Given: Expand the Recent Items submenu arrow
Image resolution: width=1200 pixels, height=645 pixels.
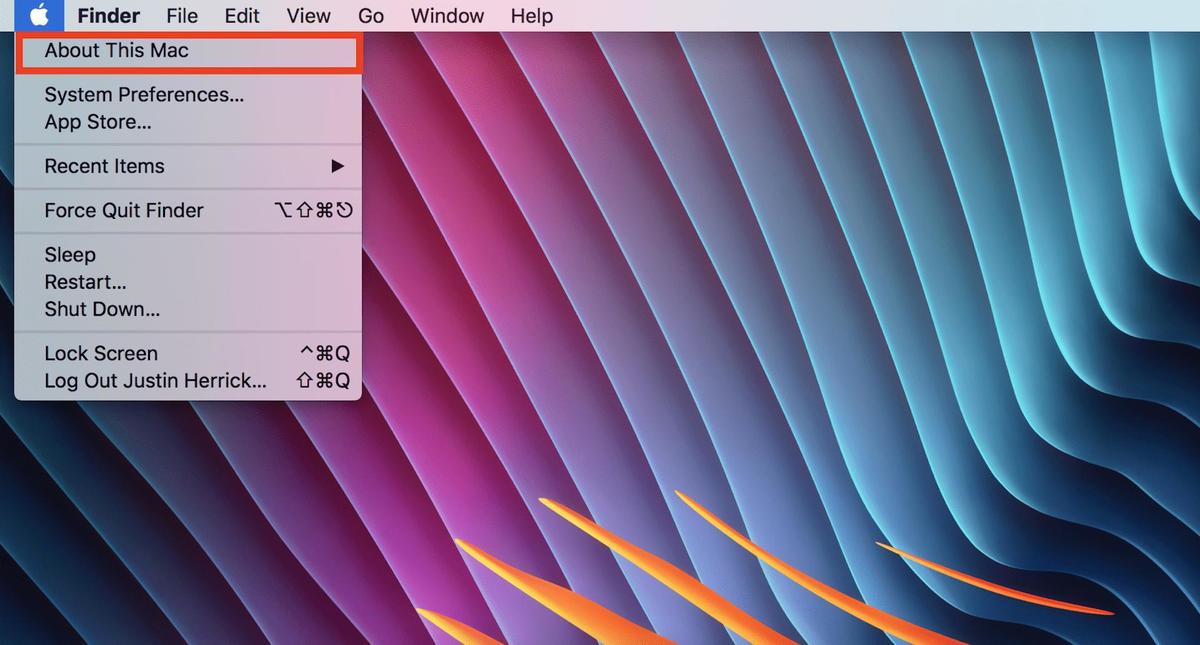Looking at the screenshot, I should [338, 167].
